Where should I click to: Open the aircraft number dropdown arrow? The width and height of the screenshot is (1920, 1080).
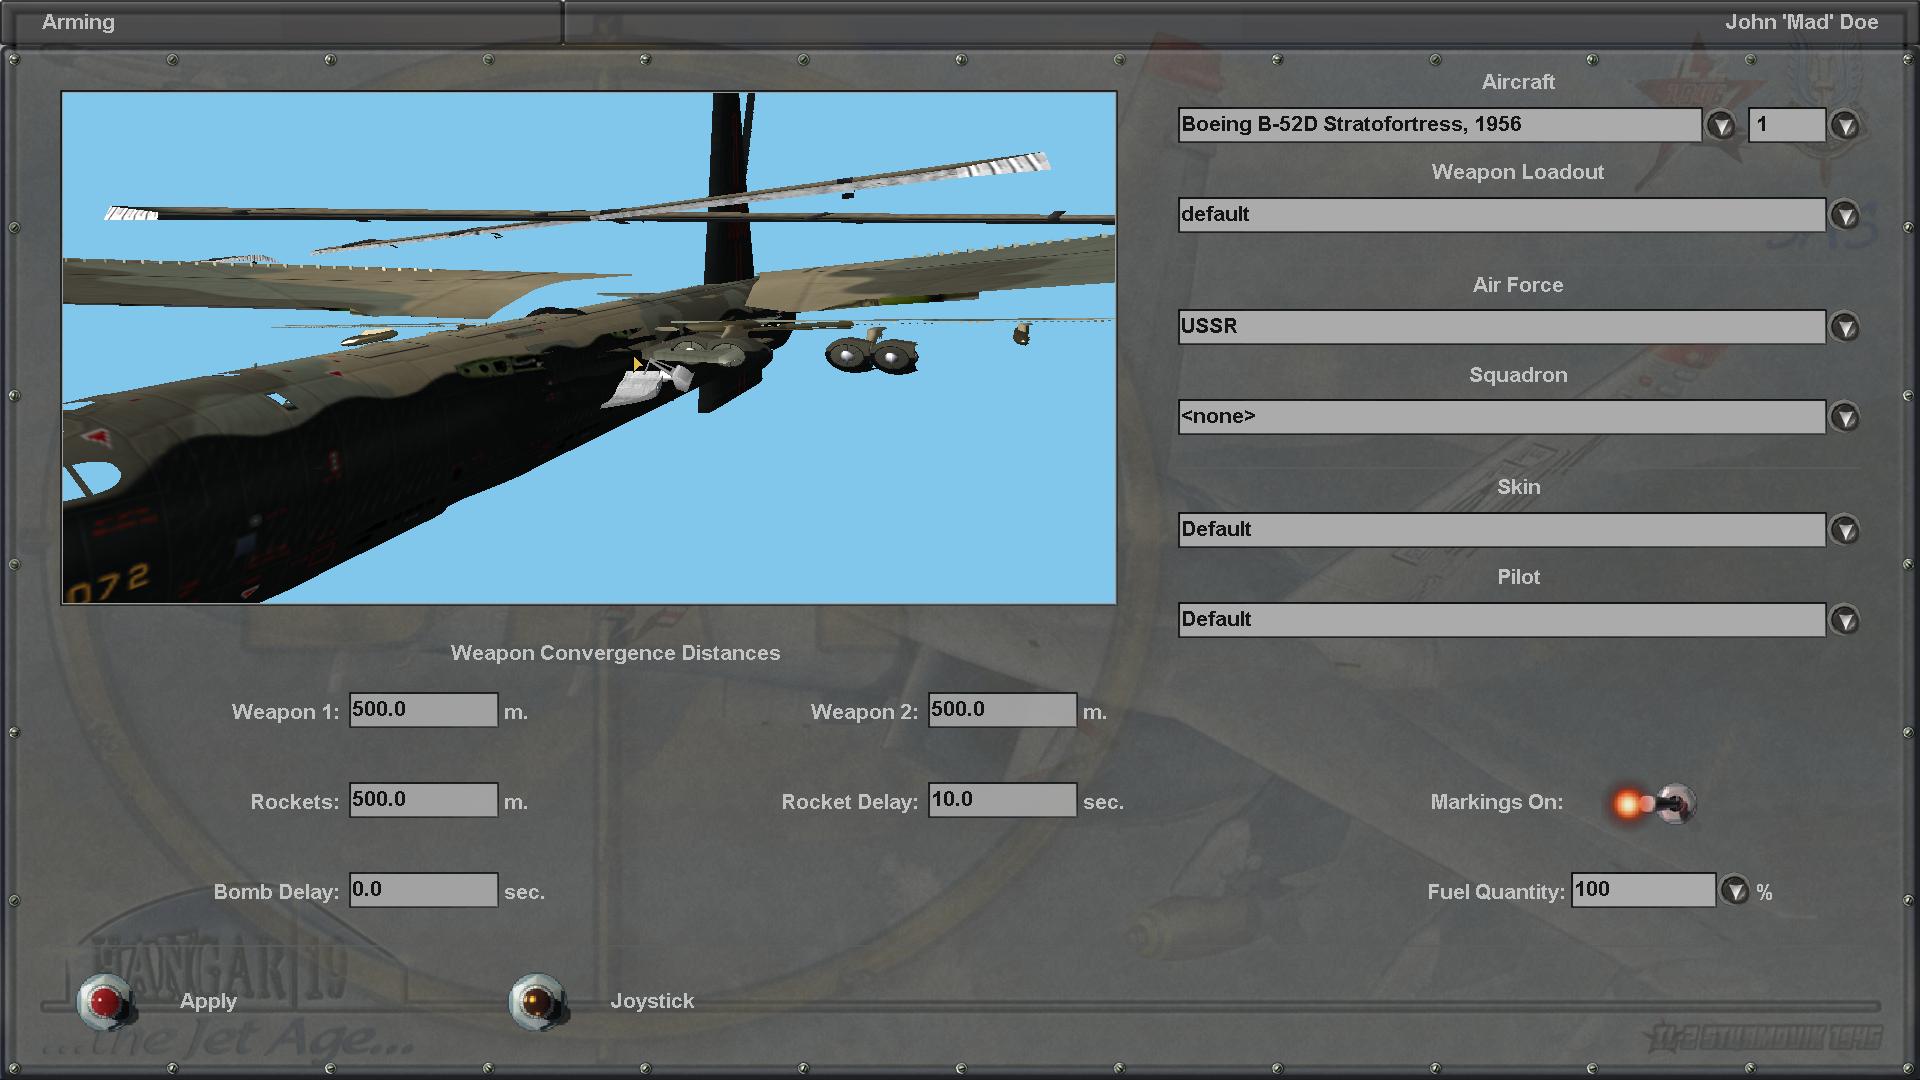tap(1845, 125)
